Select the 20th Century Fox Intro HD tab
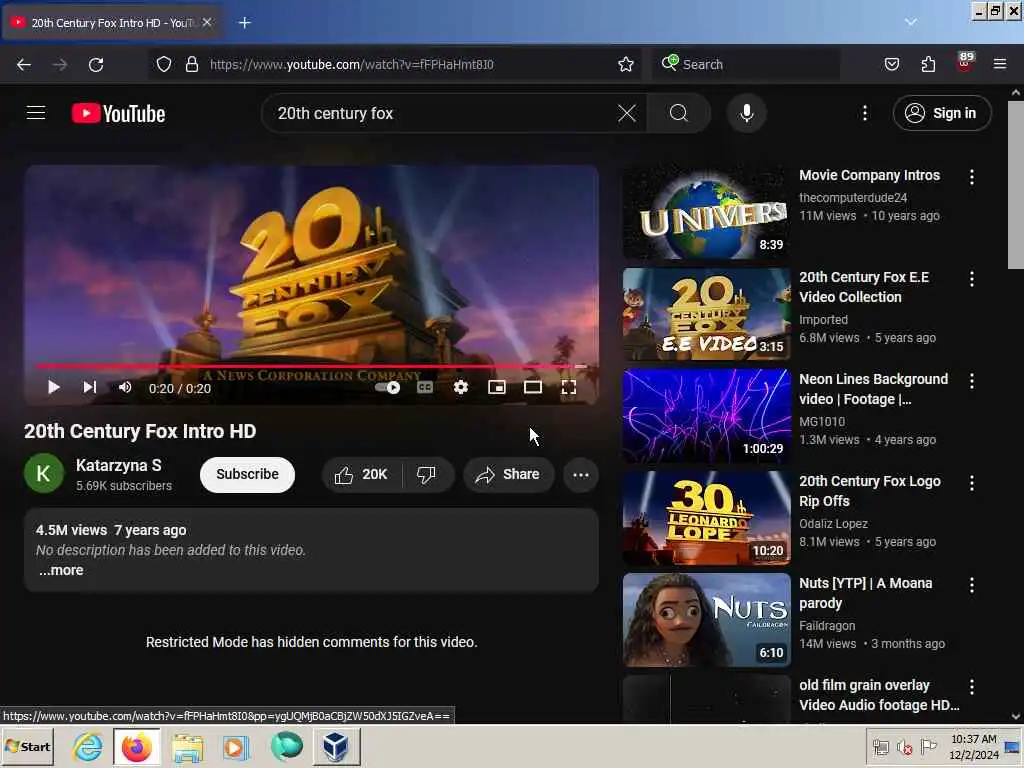 (x=111, y=23)
